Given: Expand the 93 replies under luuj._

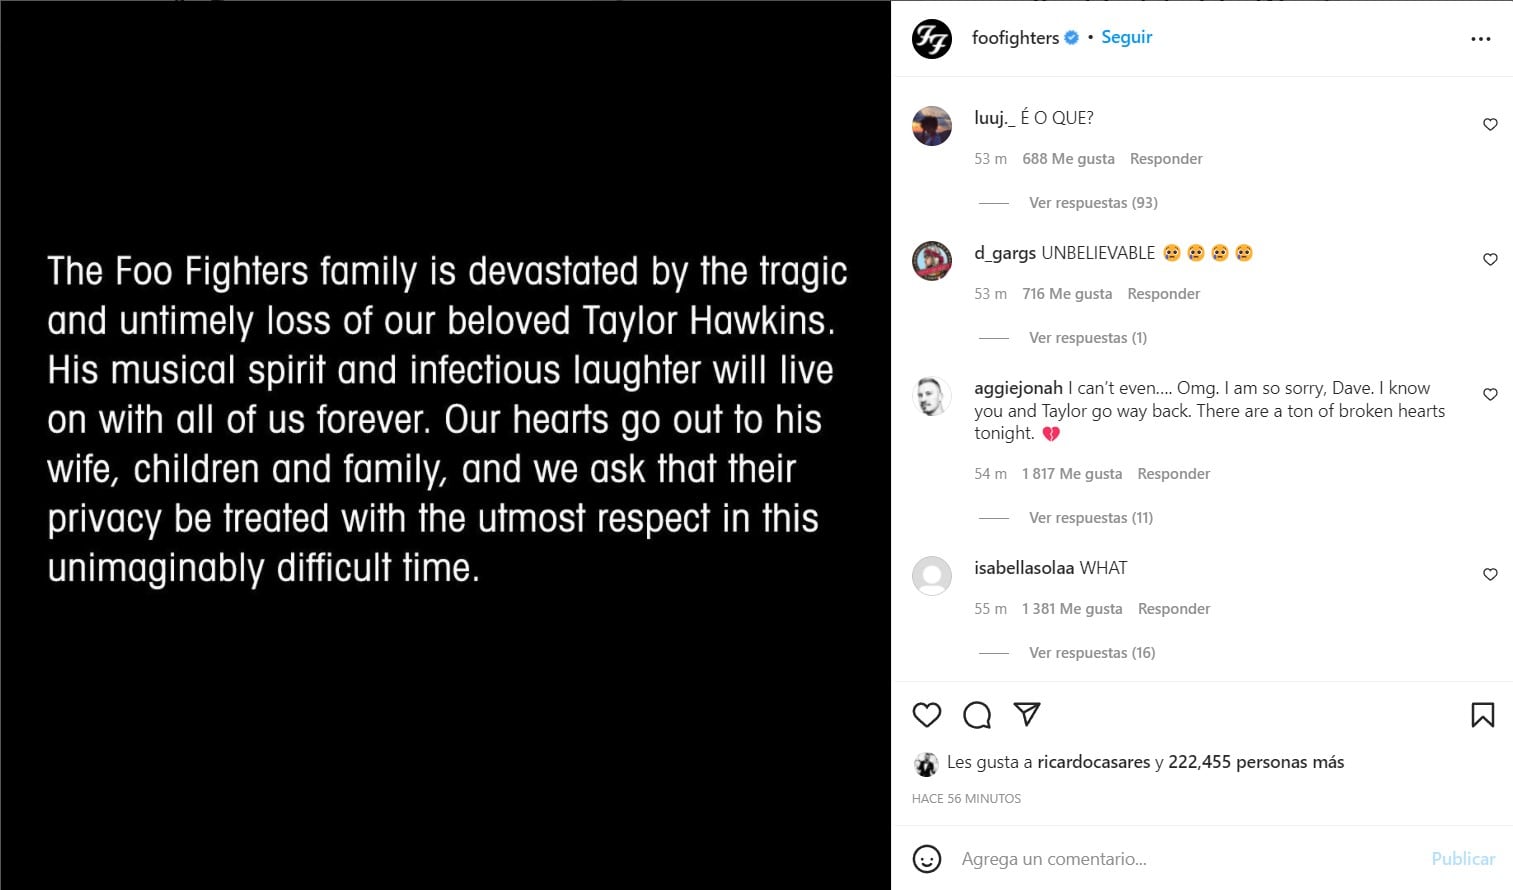Looking at the screenshot, I should click(1093, 203).
